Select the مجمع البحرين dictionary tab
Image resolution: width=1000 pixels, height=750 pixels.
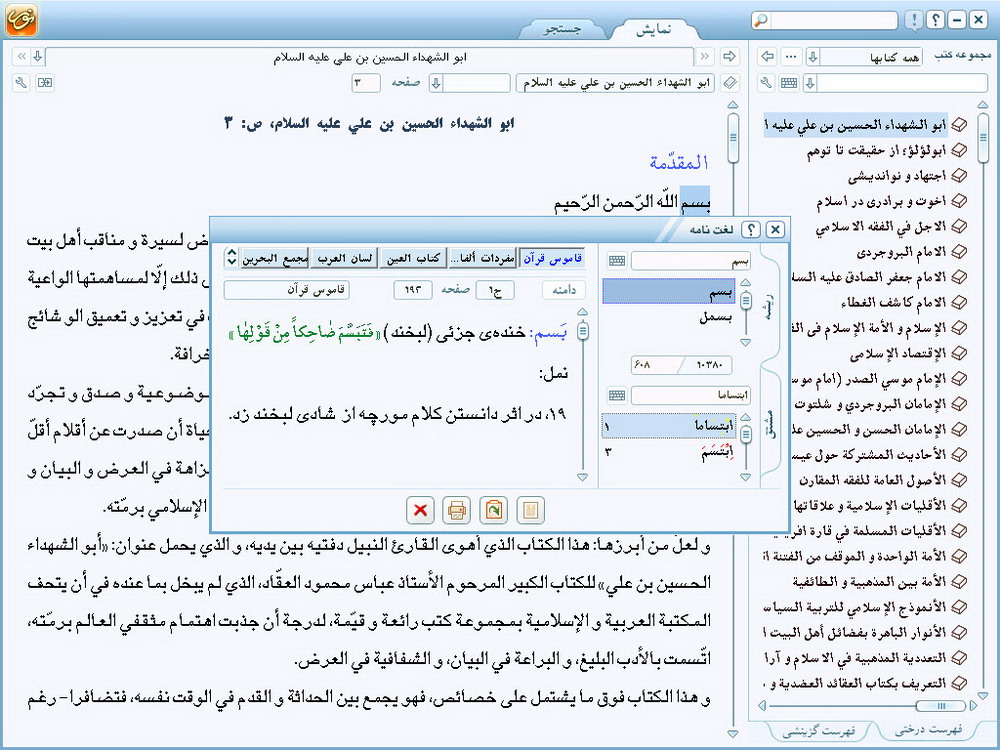pos(275,258)
